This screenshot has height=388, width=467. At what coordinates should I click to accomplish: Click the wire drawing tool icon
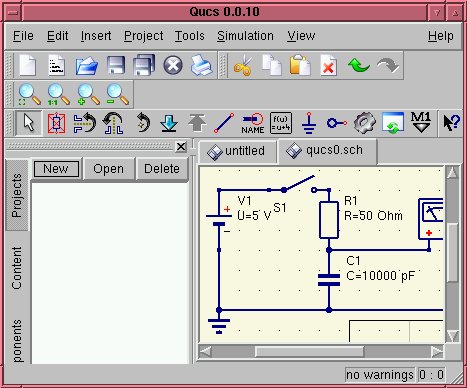224,123
